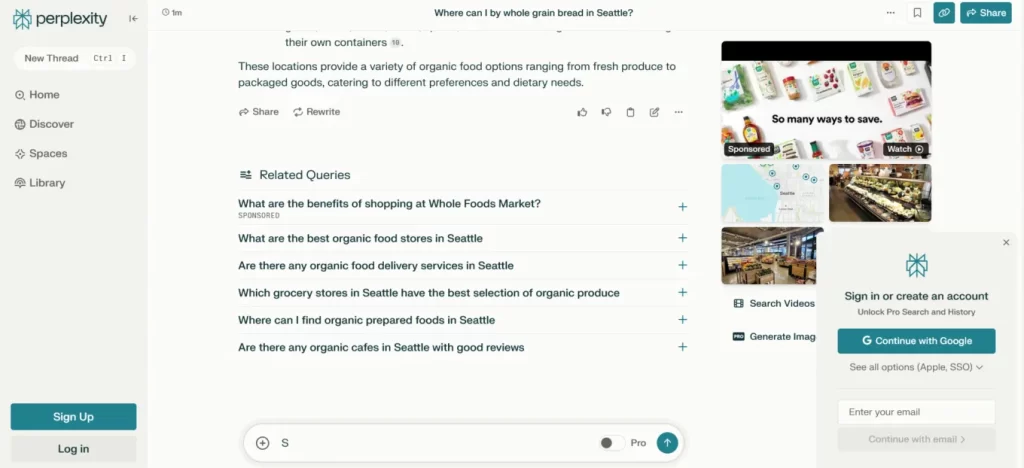The width and height of the screenshot is (1024, 468).
Task: Click the Enter your email field
Action: pos(916,412)
